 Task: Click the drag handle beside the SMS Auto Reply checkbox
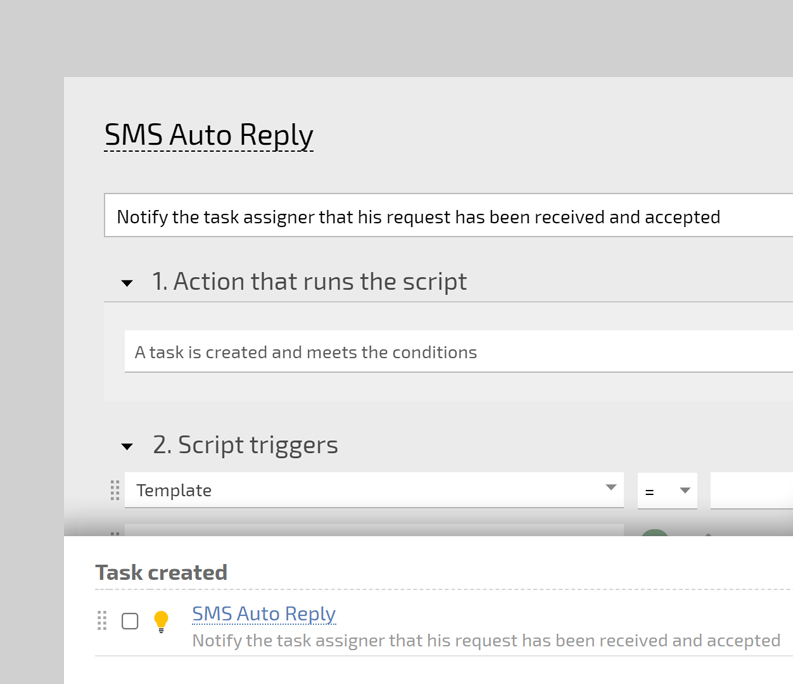102,621
